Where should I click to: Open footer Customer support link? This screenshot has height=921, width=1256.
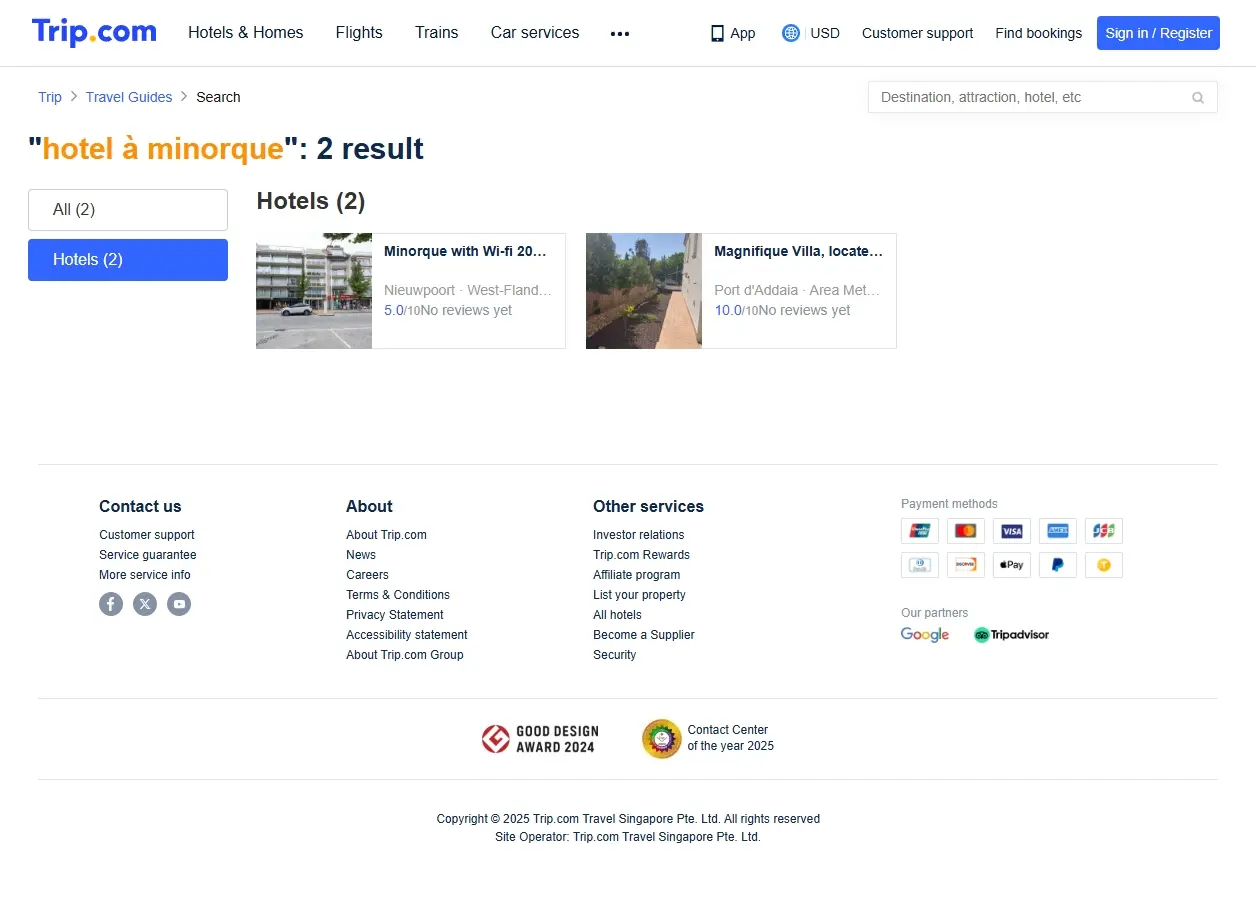point(147,535)
